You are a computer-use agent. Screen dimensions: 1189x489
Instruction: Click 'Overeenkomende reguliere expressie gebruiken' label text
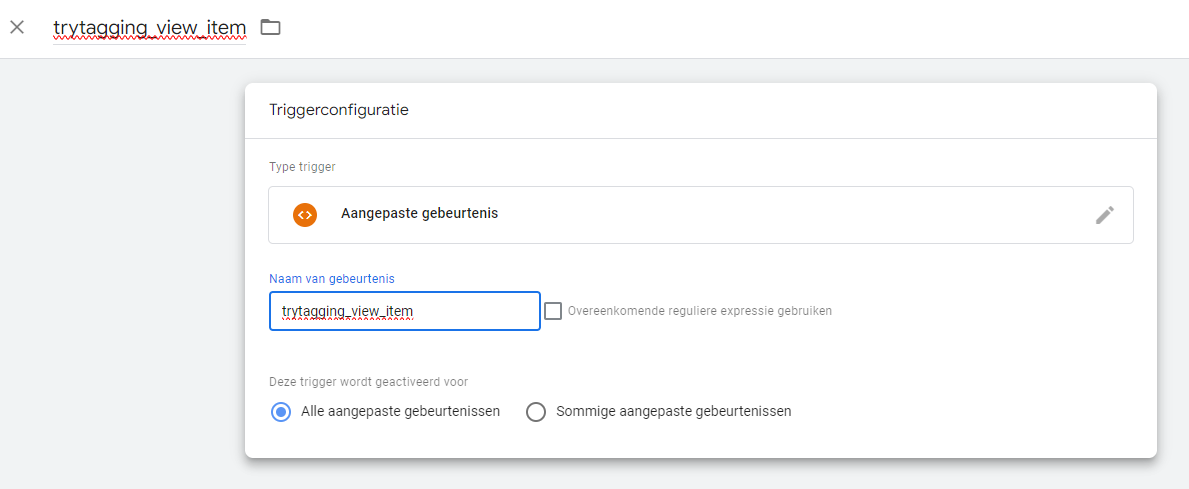click(699, 311)
